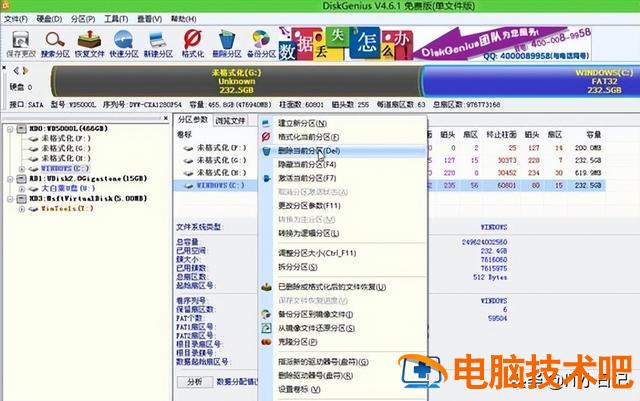Open the 查看(V) menu
The width and height of the screenshot is (640, 401).
coord(149,19)
